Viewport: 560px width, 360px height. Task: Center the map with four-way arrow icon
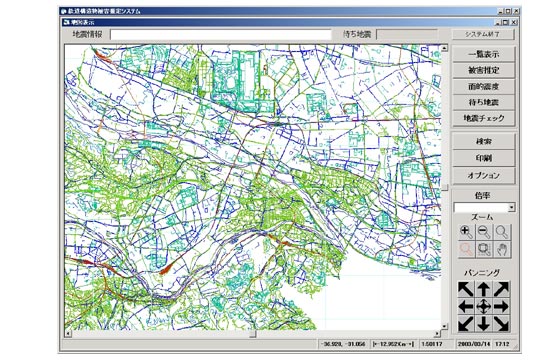pos(484,306)
